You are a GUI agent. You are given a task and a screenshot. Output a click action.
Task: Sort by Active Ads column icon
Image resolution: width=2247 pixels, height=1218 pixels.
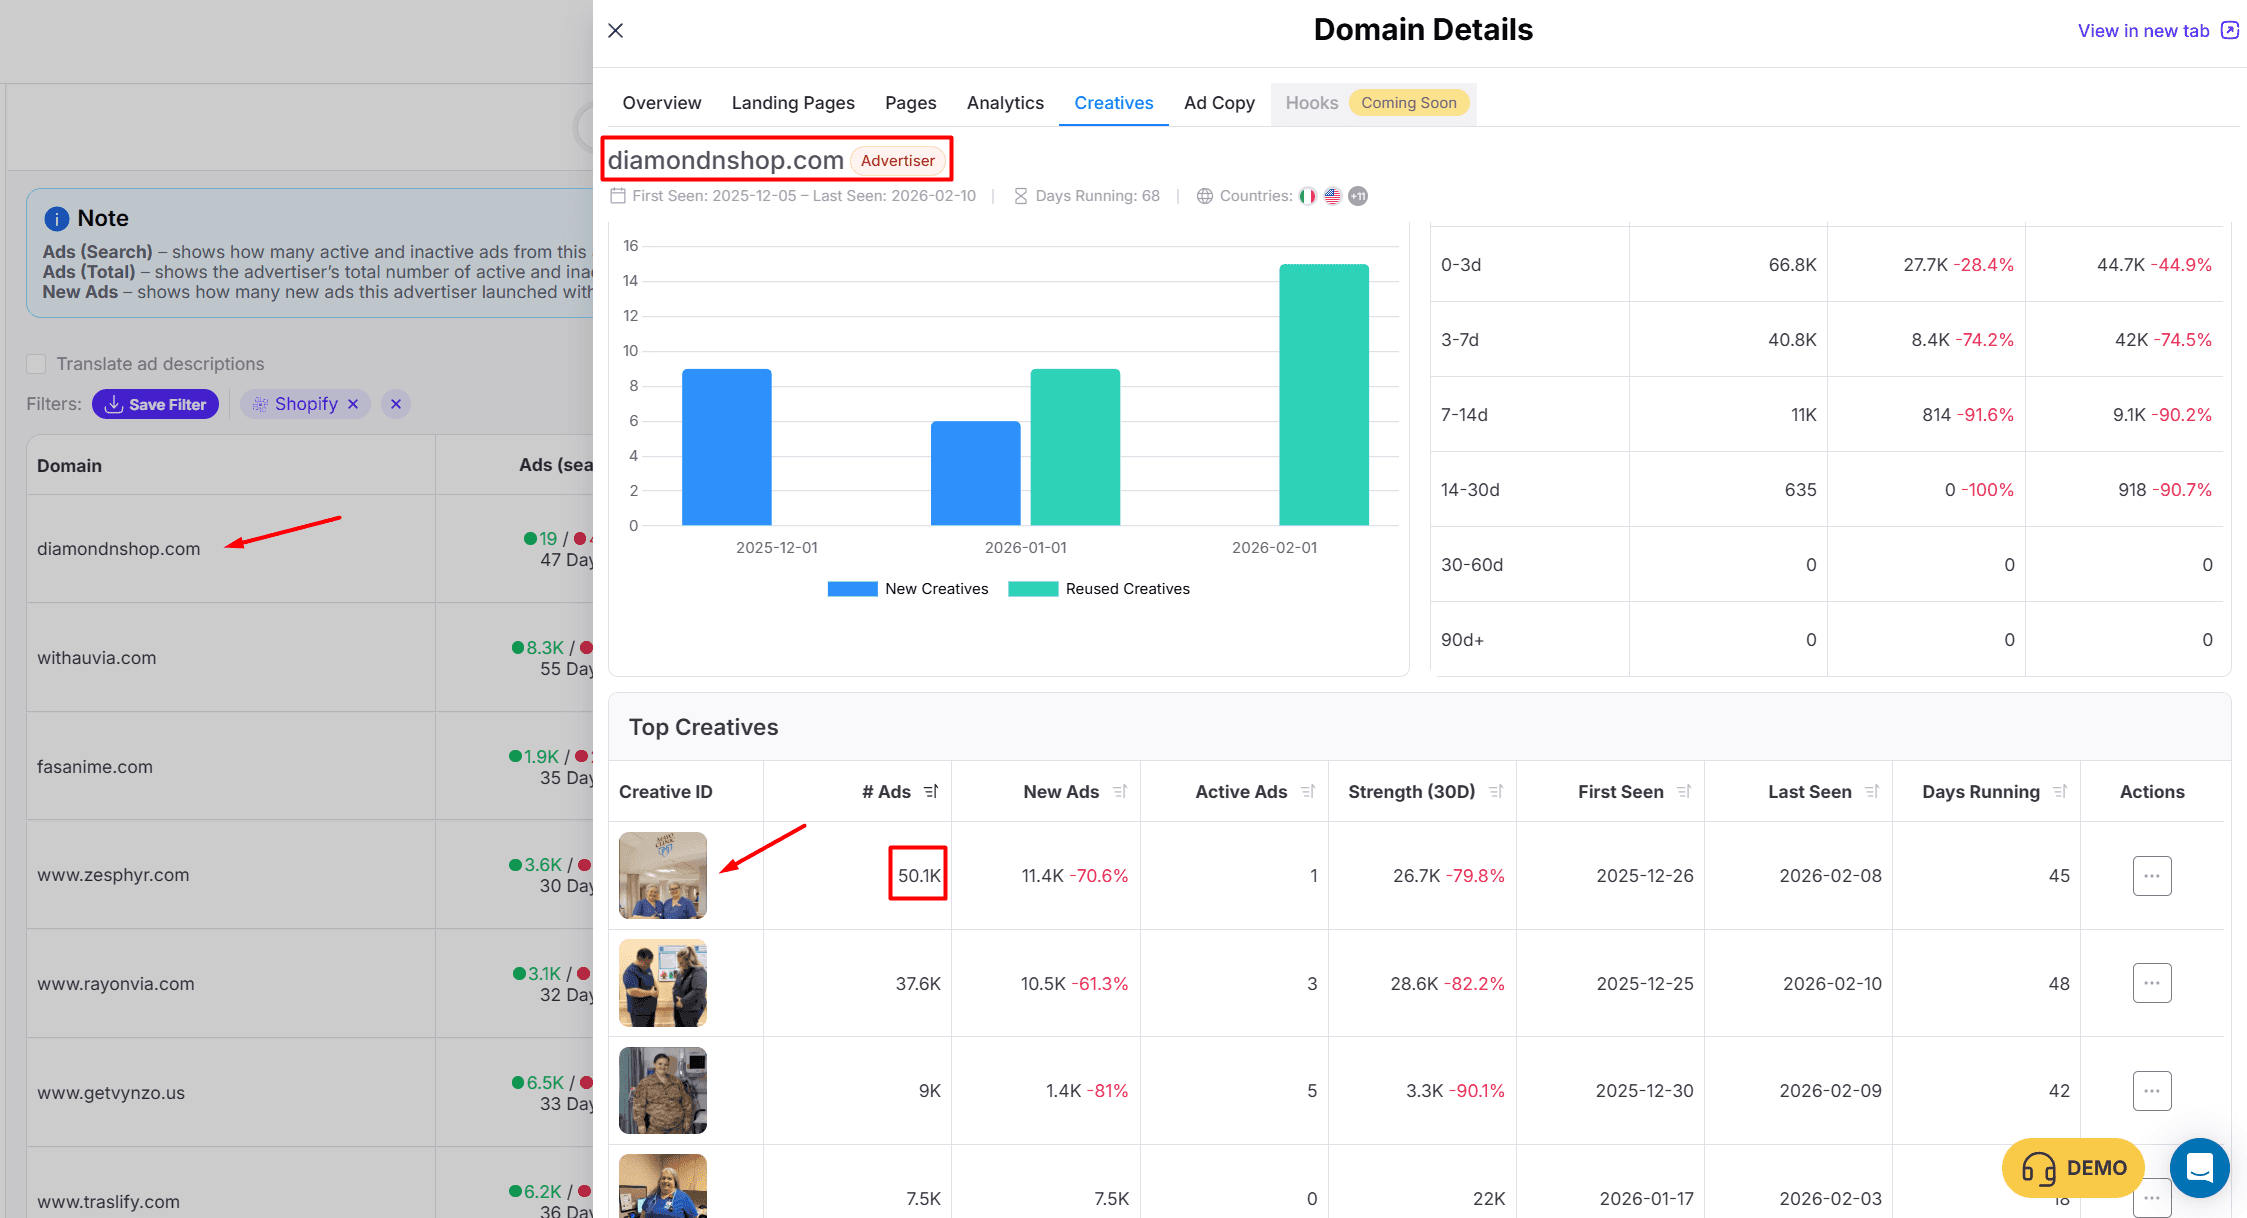tap(1308, 792)
